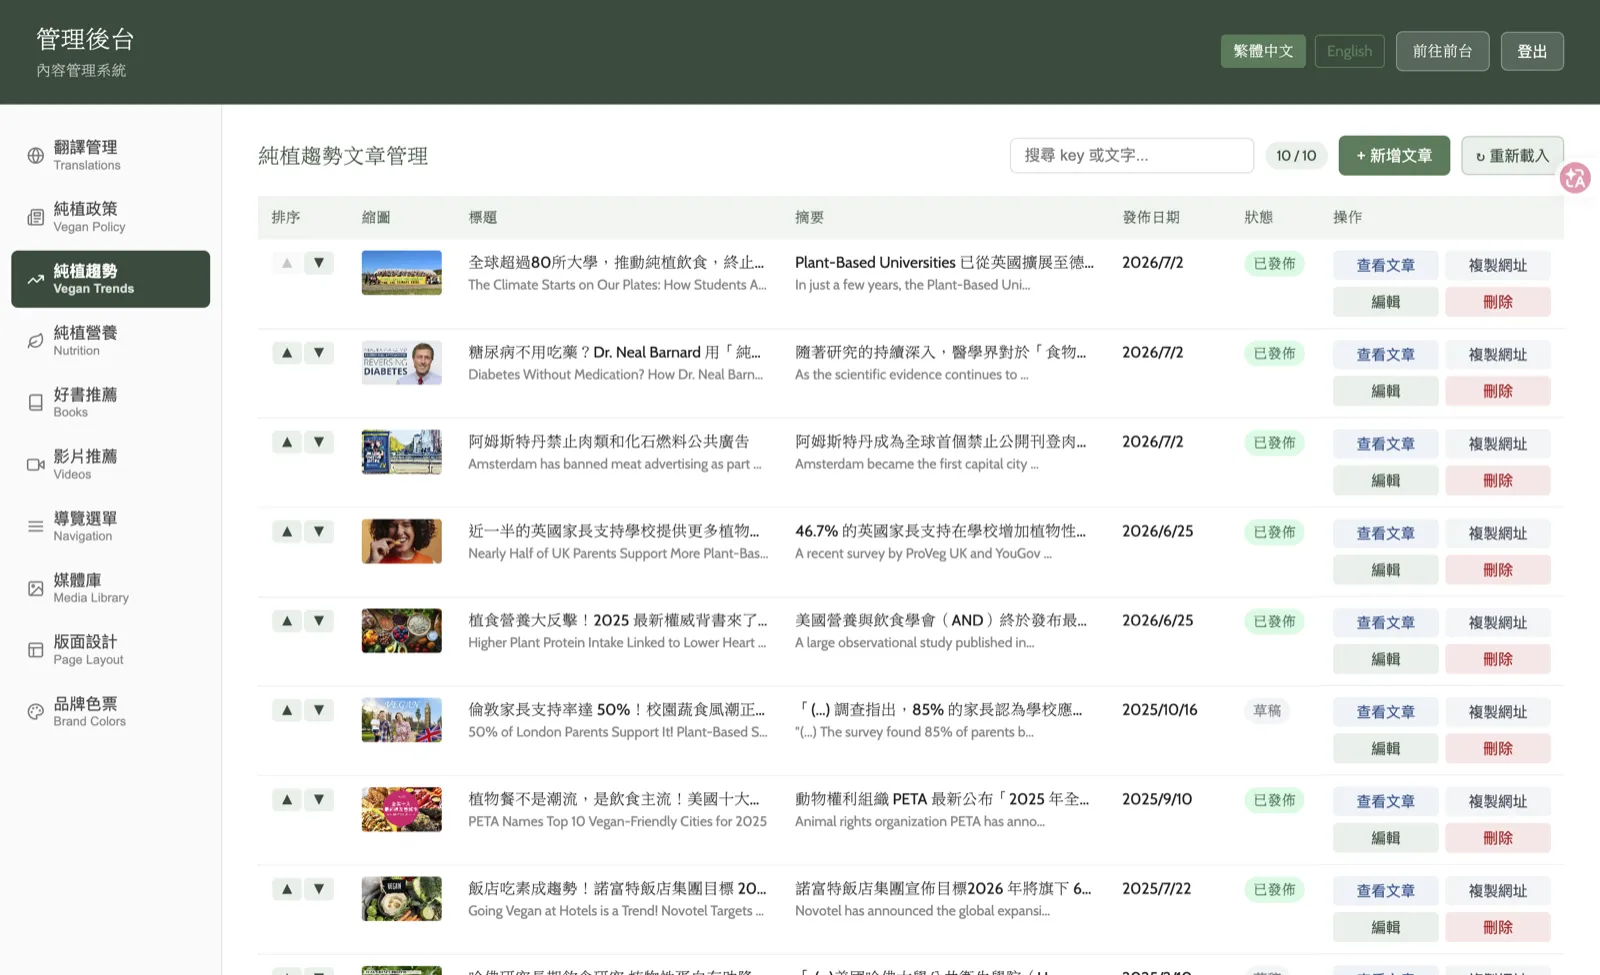Click 刪除 for the Novotel article
The width and height of the screenshot is (1600, 975).
click(x=1497, y=927)
